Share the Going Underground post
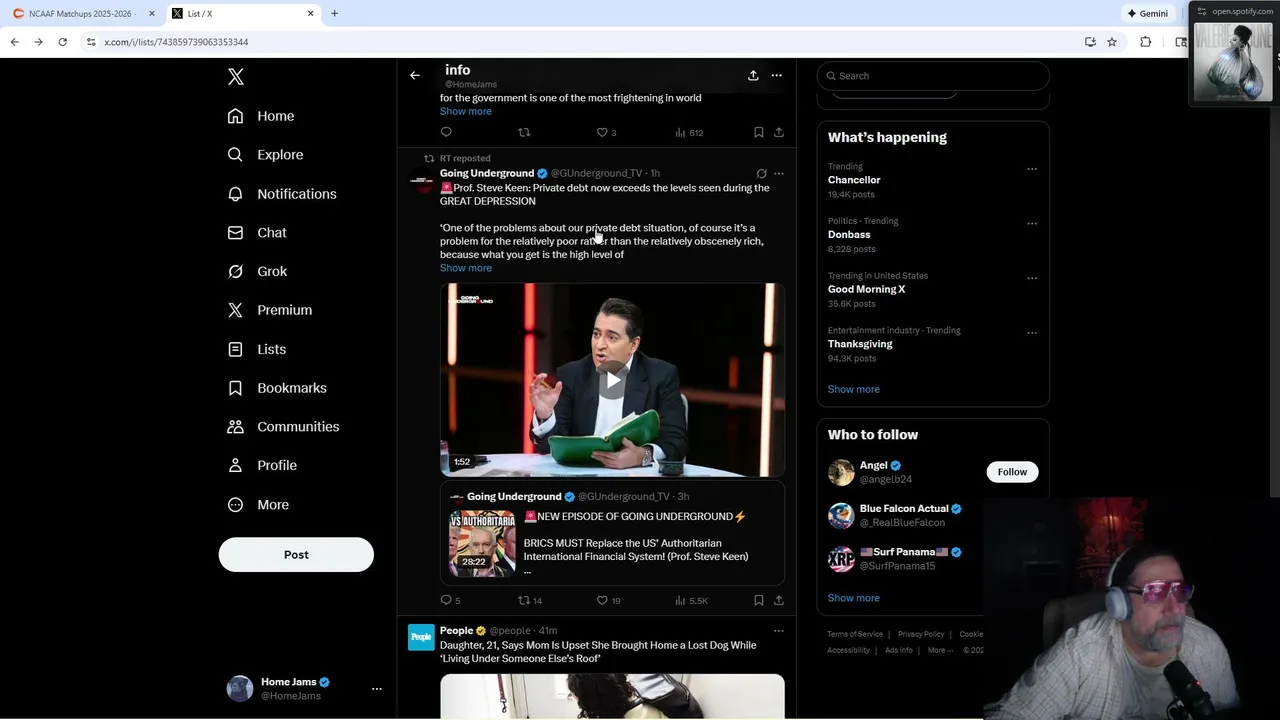 click(x=779, y=600)
